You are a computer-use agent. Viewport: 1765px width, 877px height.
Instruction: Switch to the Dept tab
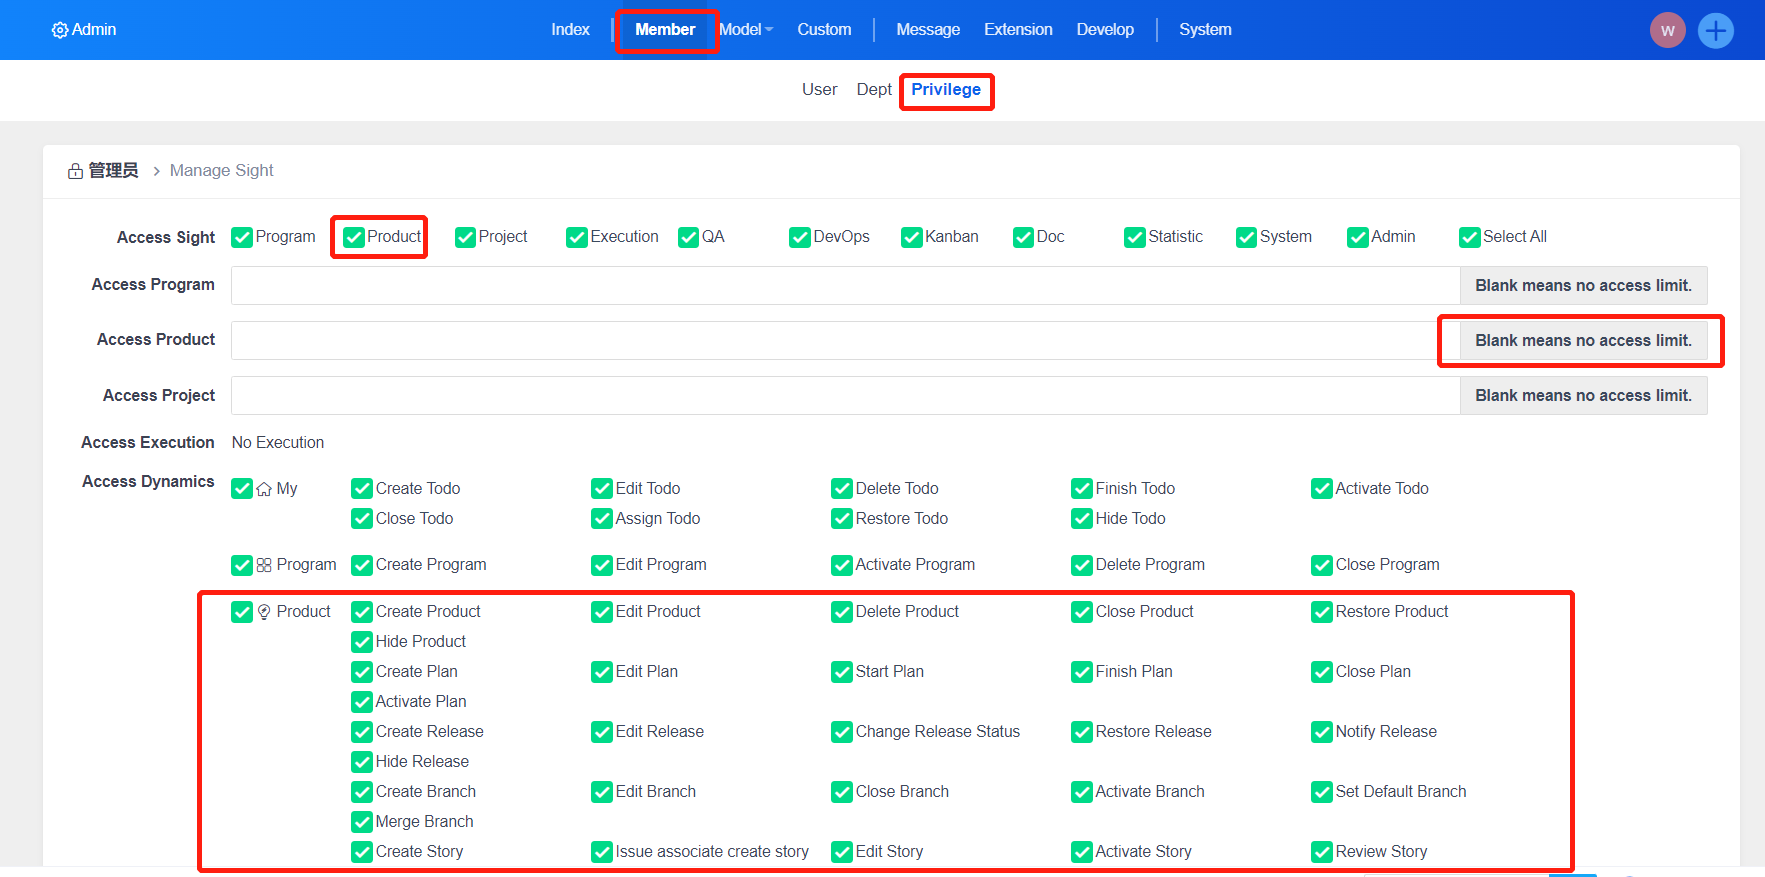tap(873, 90)
